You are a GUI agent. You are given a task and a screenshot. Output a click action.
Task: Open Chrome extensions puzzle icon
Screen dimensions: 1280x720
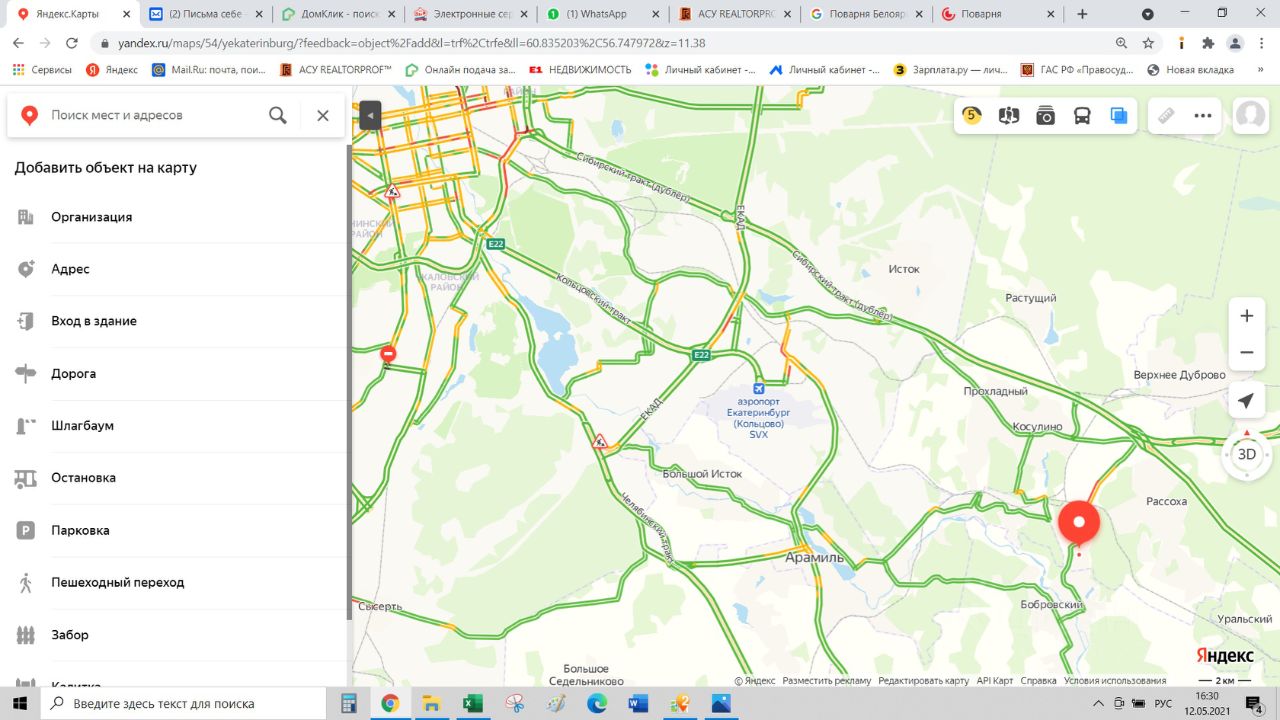click(x=1208, y=43)
